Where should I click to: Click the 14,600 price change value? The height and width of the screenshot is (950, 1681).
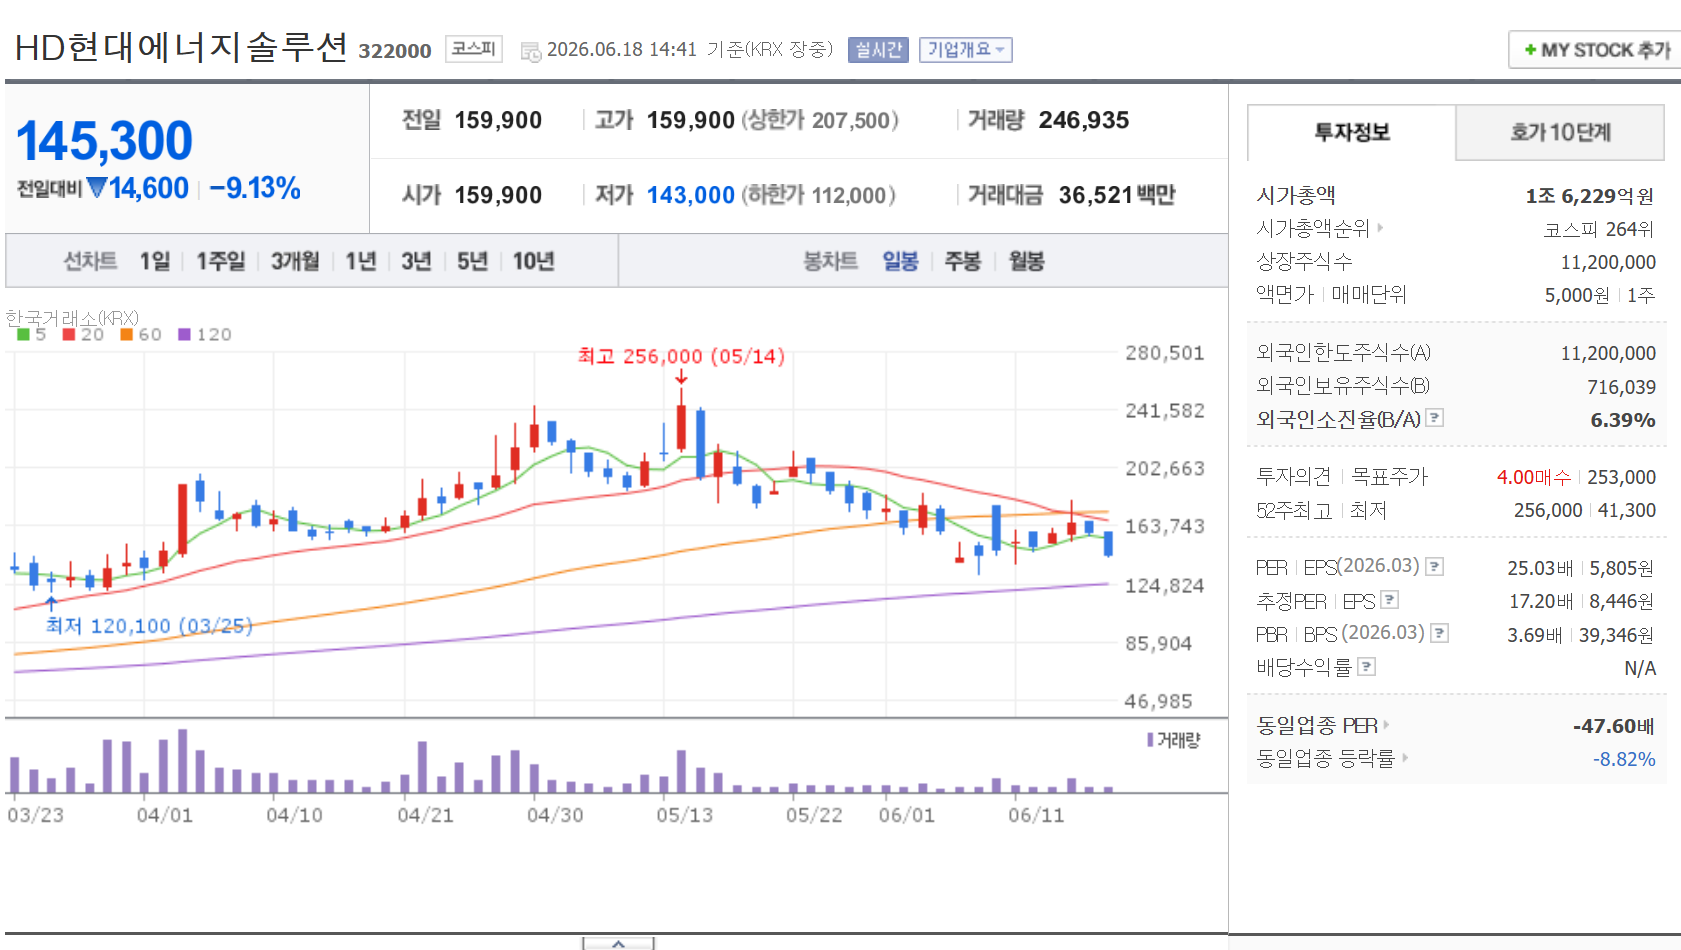(148, 188)
